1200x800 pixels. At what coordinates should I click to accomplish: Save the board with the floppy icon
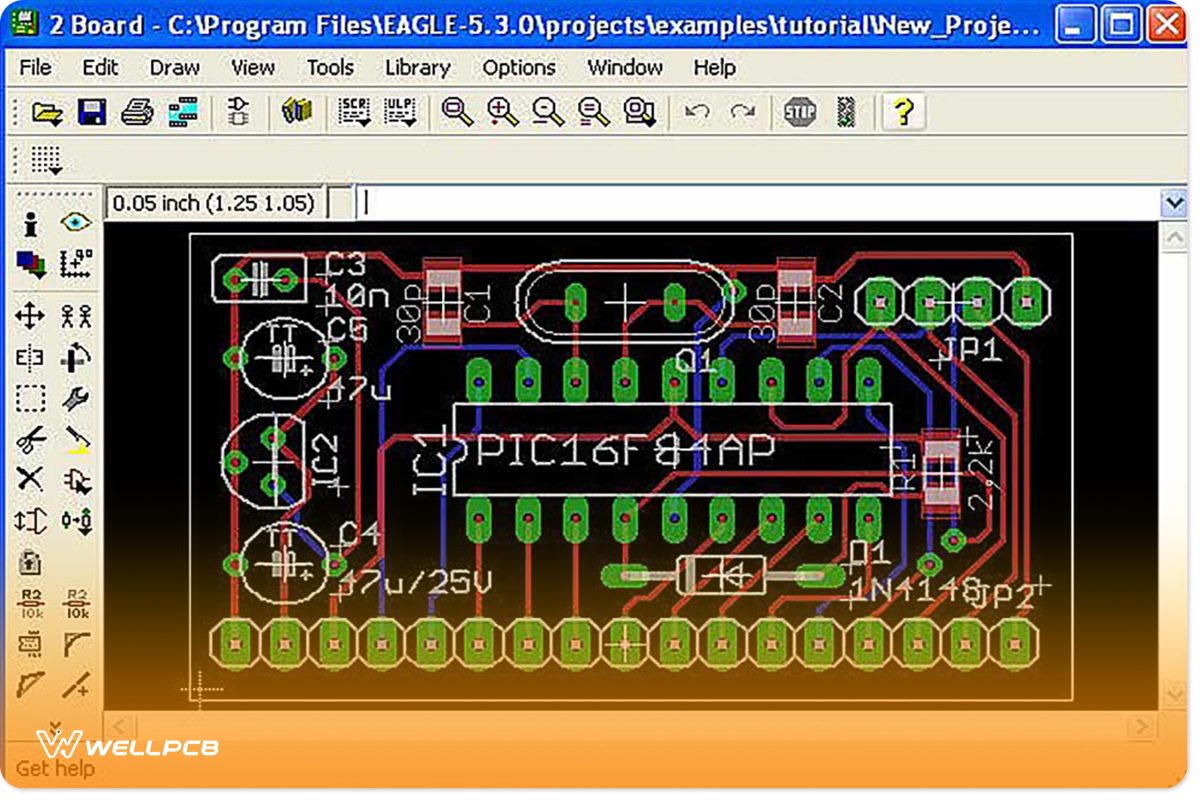pyautogui.click(x=92, y=112)
